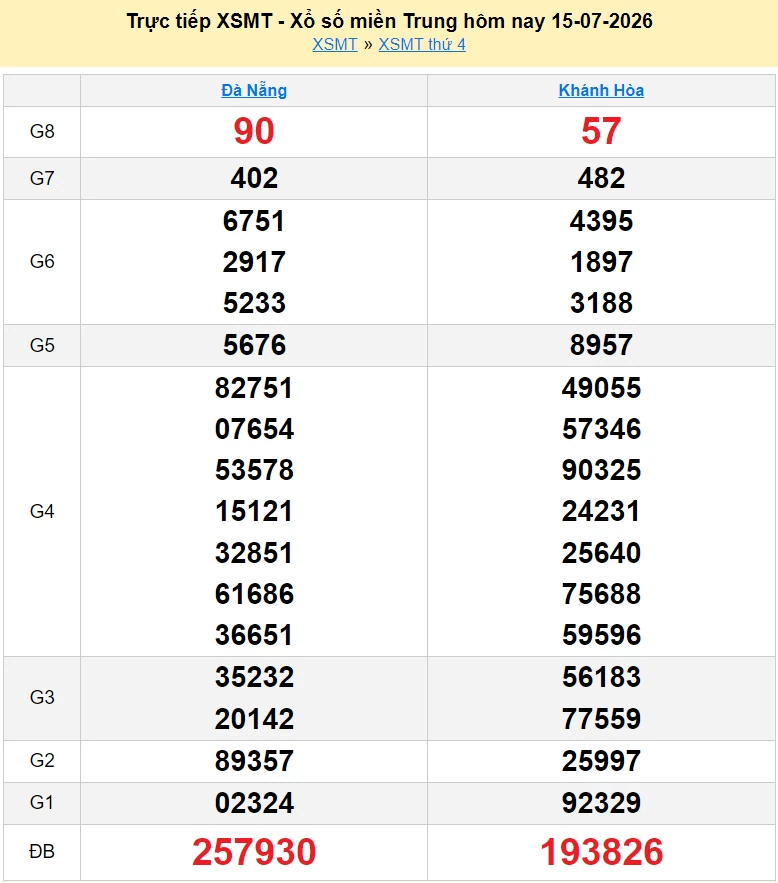Viewport: 778px width, 883px height.
Task: Click the G5 row label
Action: [x=42, y=345]
